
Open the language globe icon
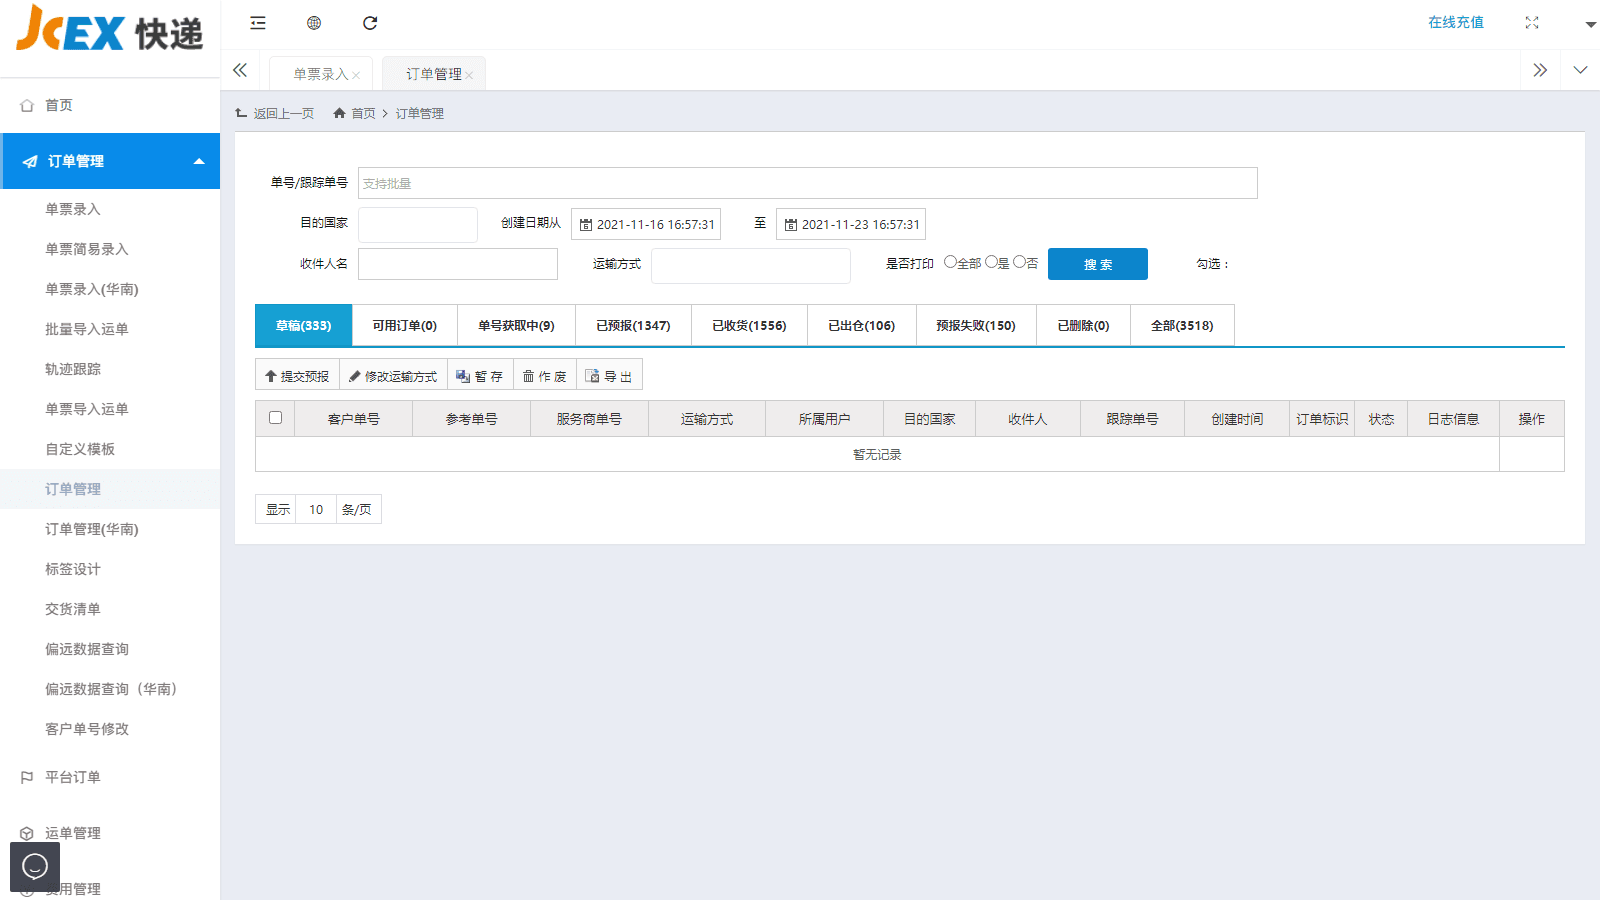pyautogui.click(x=314, y=23)
